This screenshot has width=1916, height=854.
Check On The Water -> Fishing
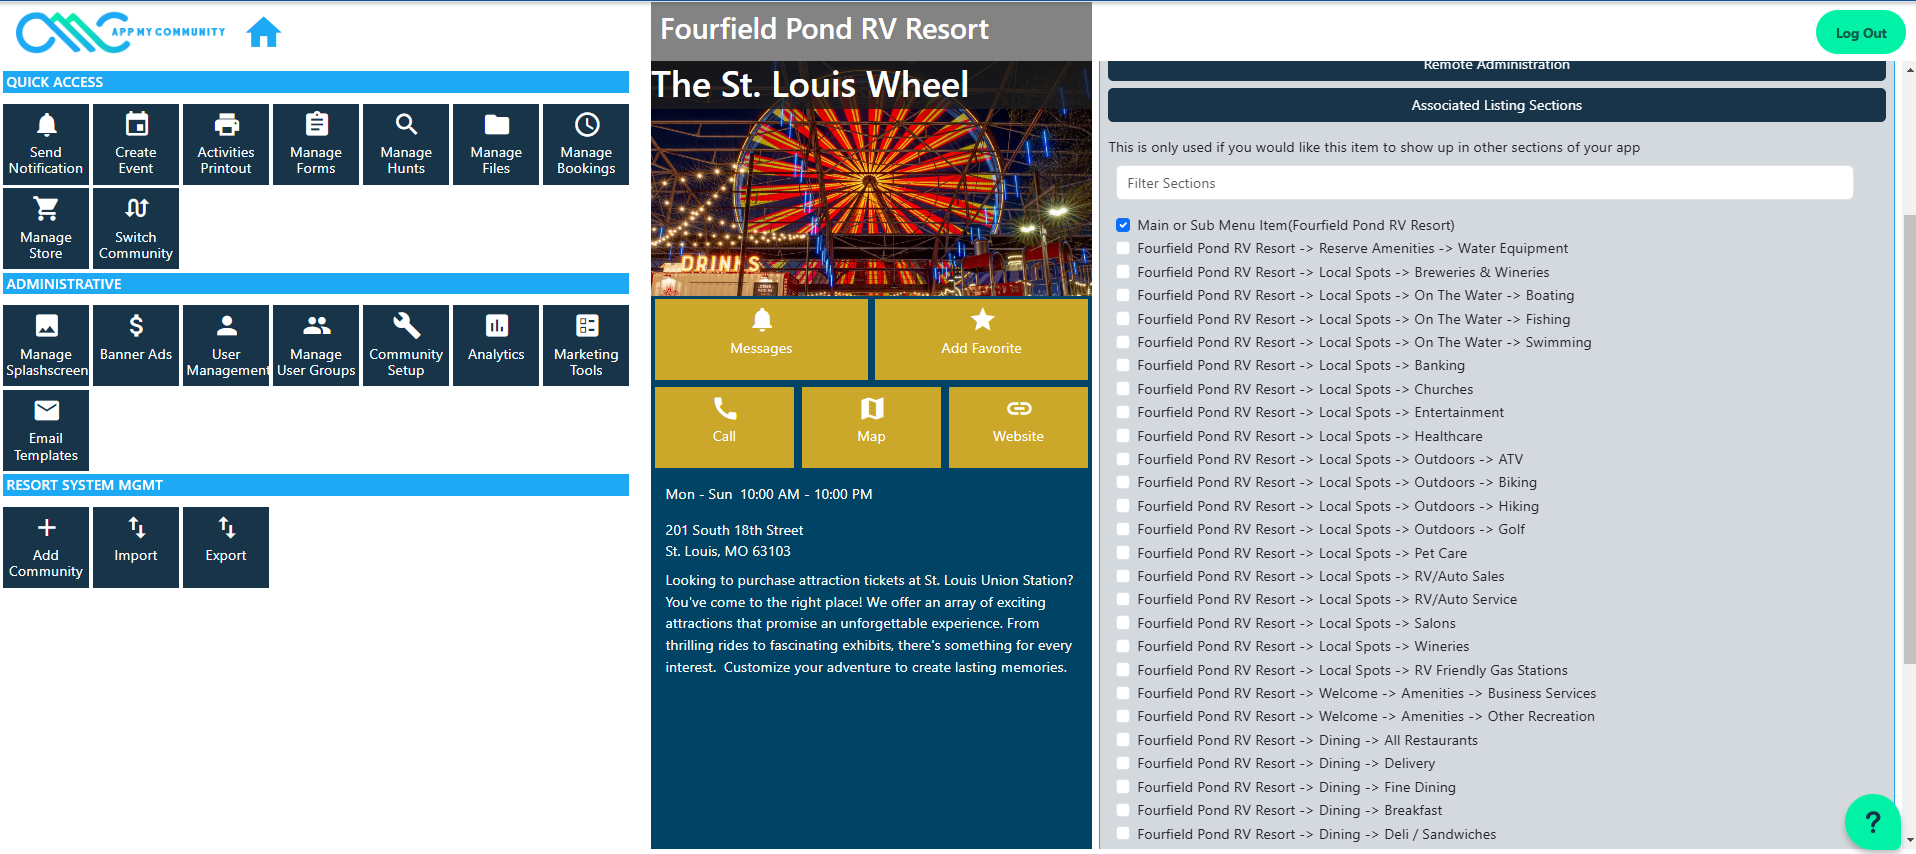tap(1123, 319)
